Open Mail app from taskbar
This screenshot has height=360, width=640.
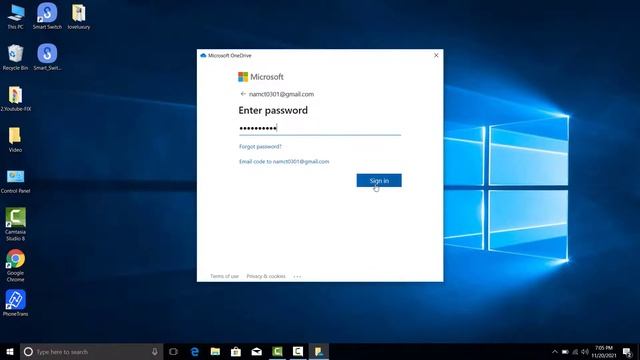256,351
